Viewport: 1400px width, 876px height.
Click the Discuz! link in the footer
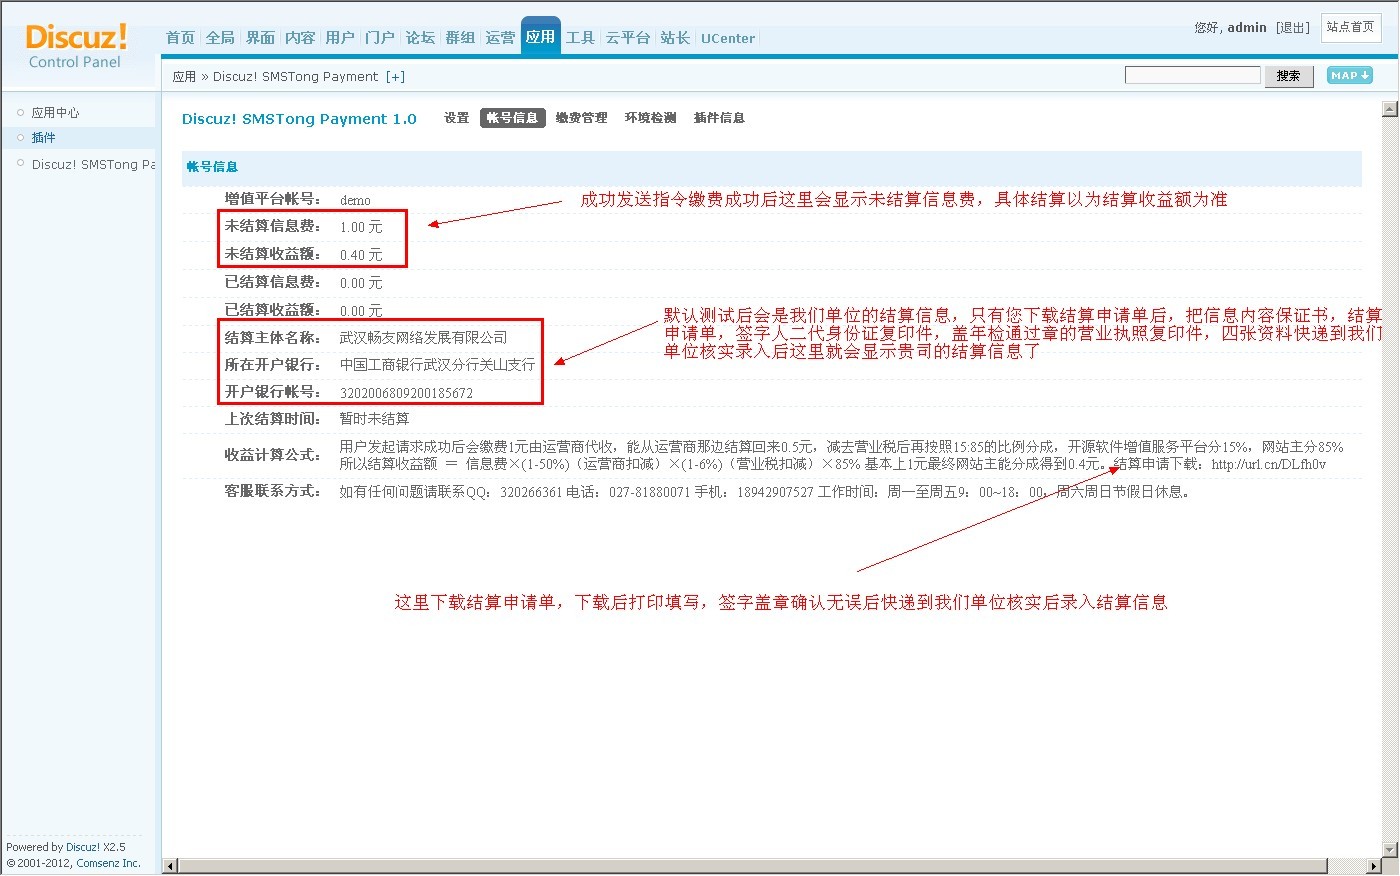coord(83,847)
